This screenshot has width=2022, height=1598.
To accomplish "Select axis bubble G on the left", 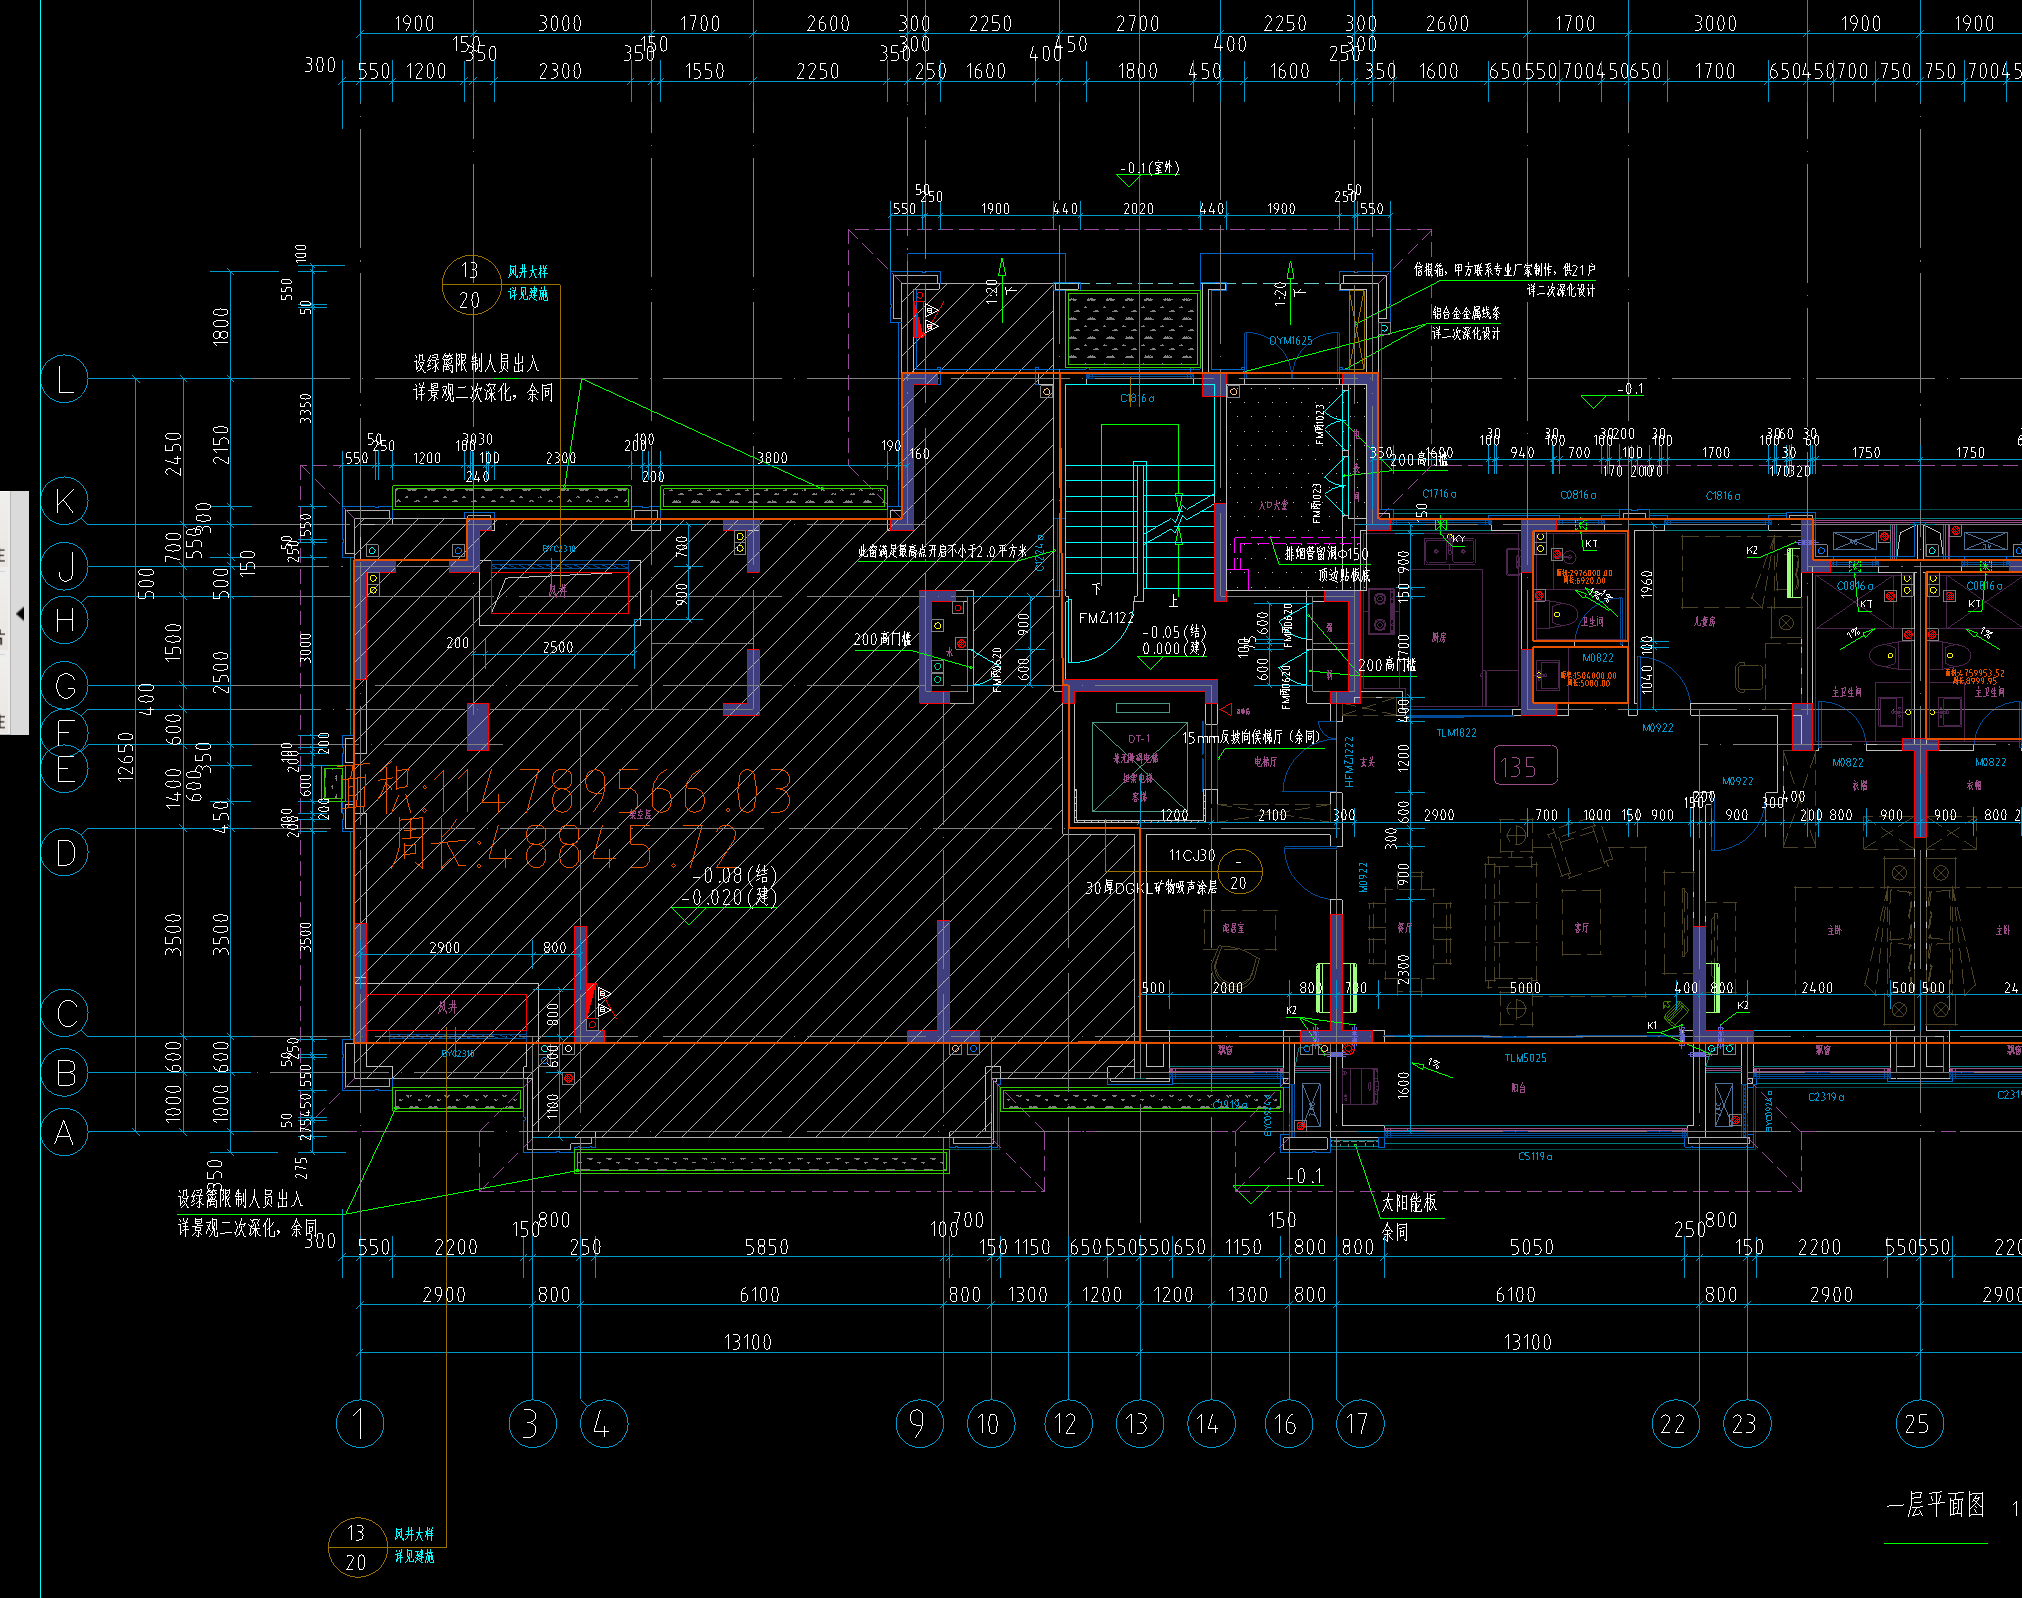I will 65,686.
